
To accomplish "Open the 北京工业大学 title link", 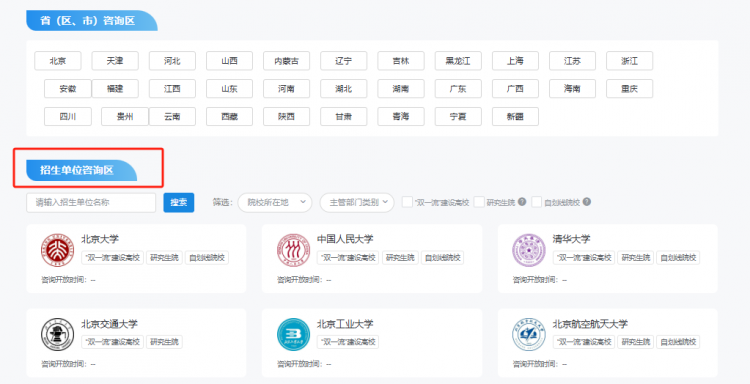I will click(345, 324).
